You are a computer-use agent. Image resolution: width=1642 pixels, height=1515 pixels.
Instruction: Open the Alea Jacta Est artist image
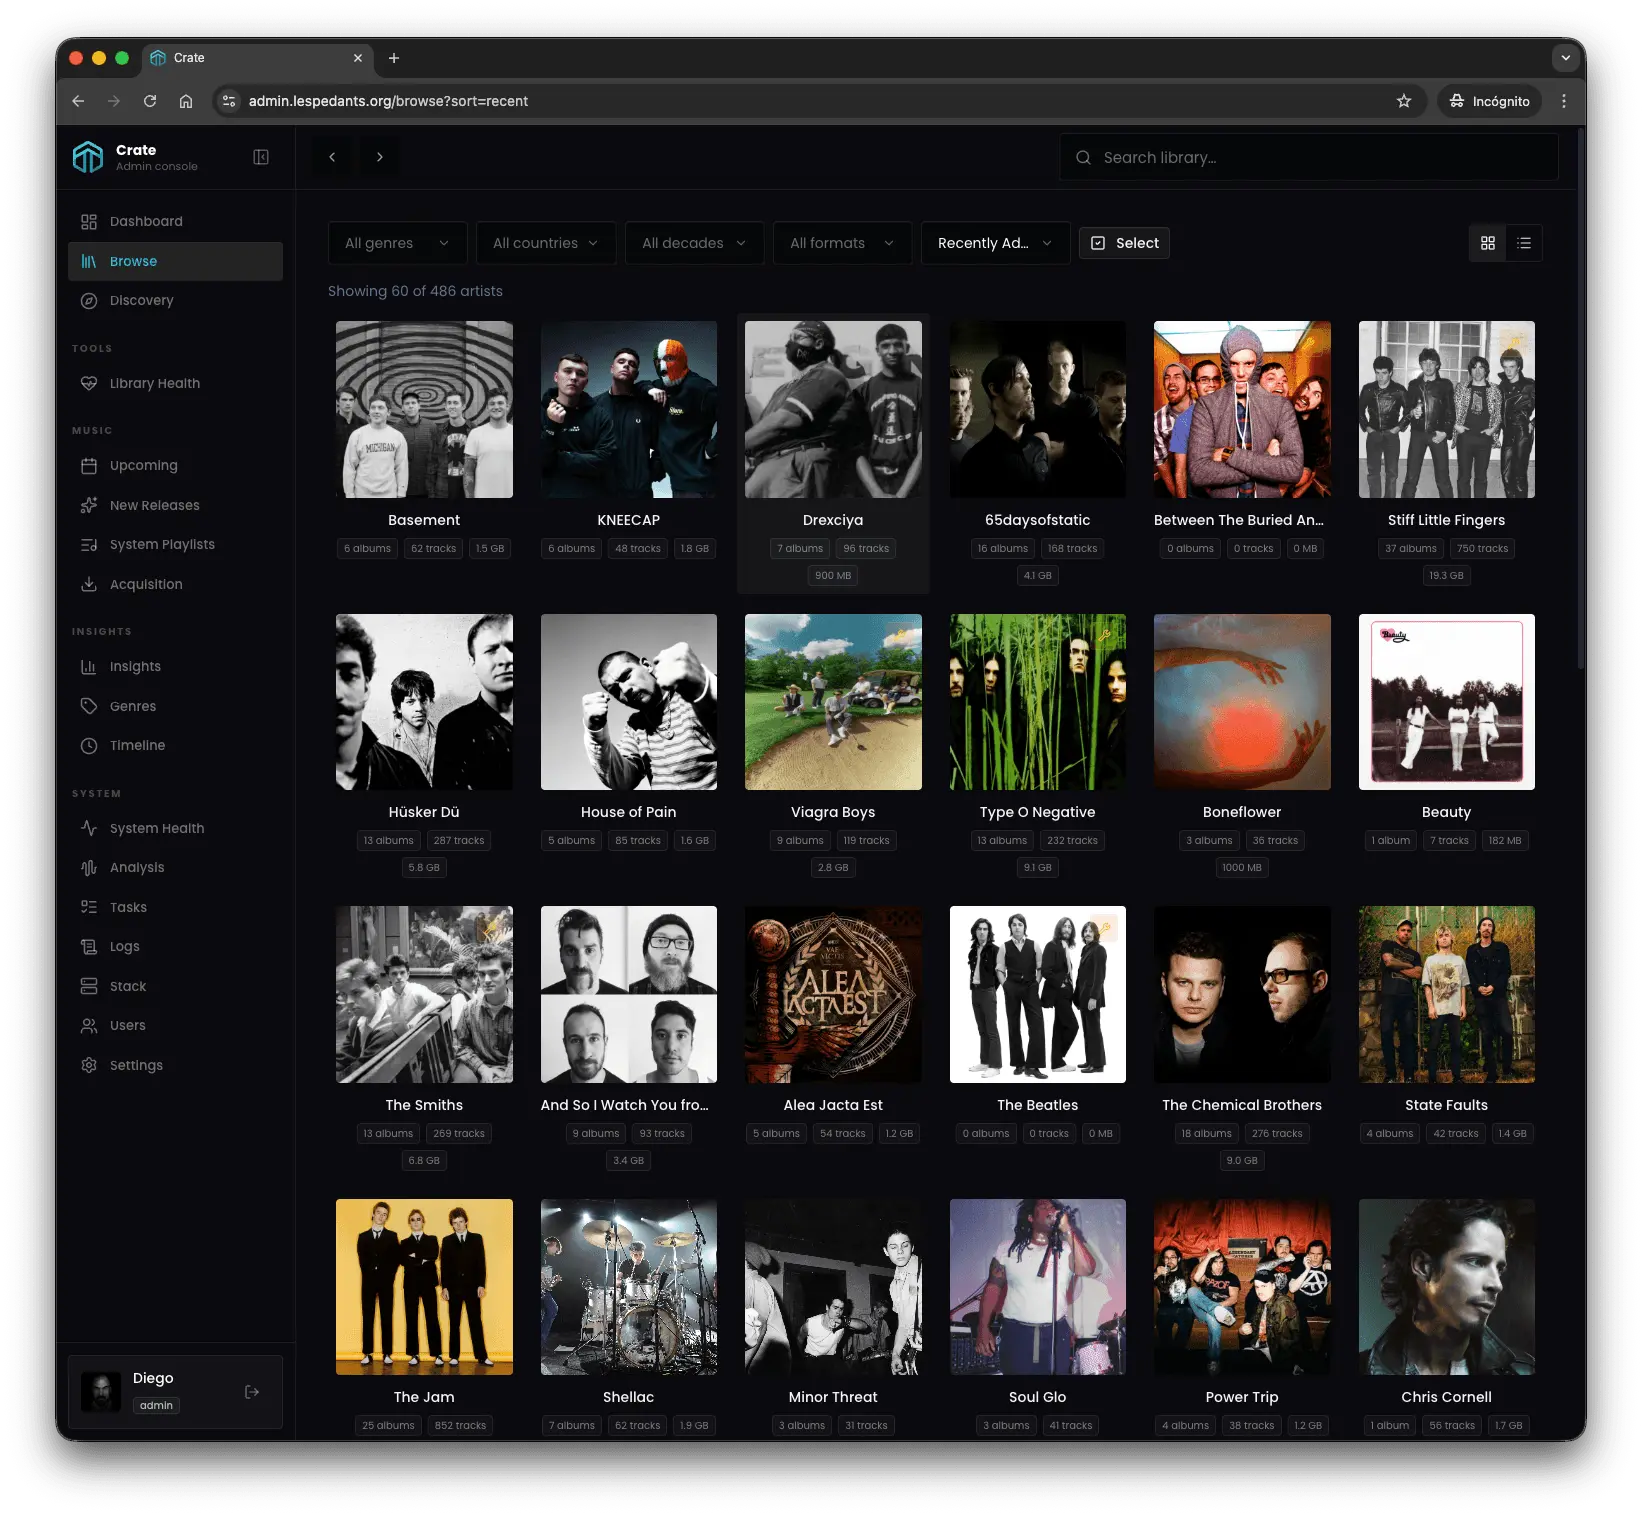[x=833, y=994]
